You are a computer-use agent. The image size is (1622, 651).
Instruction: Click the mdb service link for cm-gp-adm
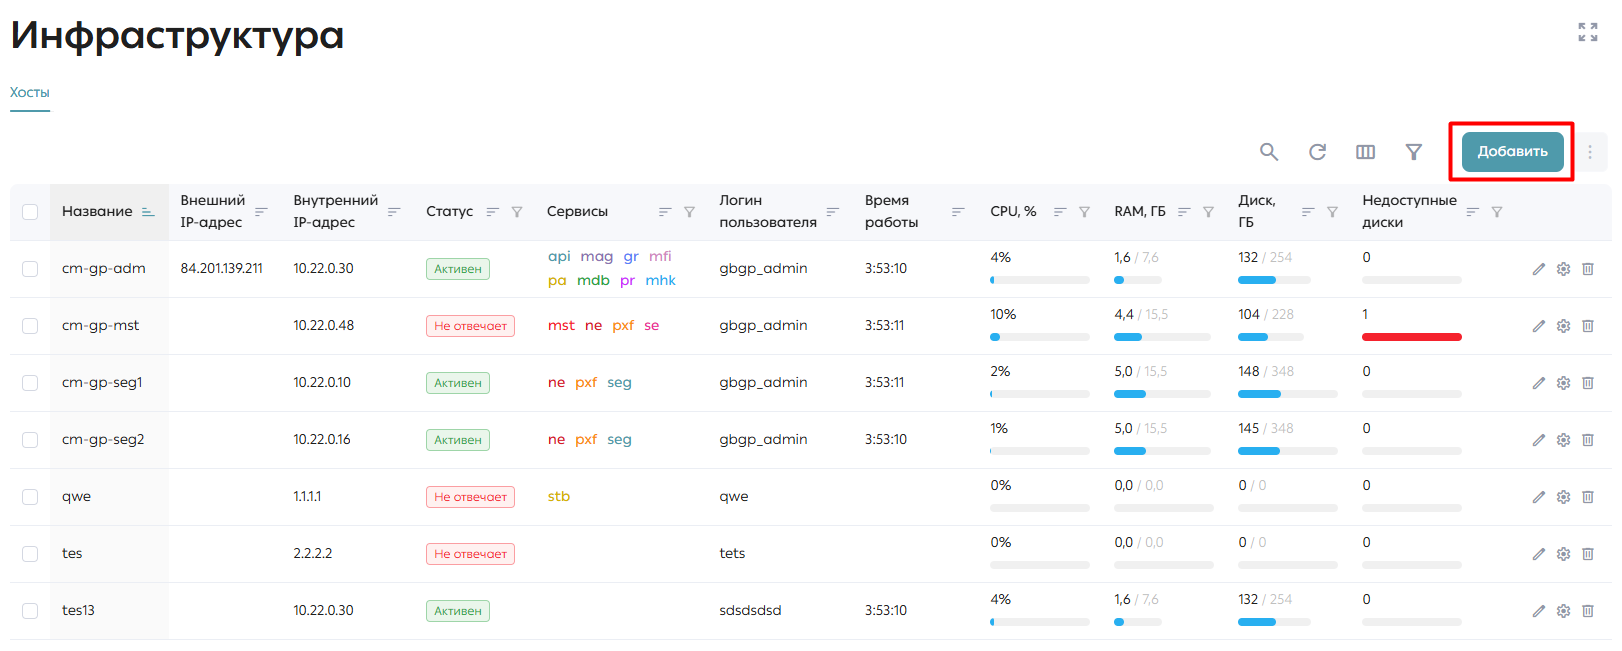(x=593, y=280)
